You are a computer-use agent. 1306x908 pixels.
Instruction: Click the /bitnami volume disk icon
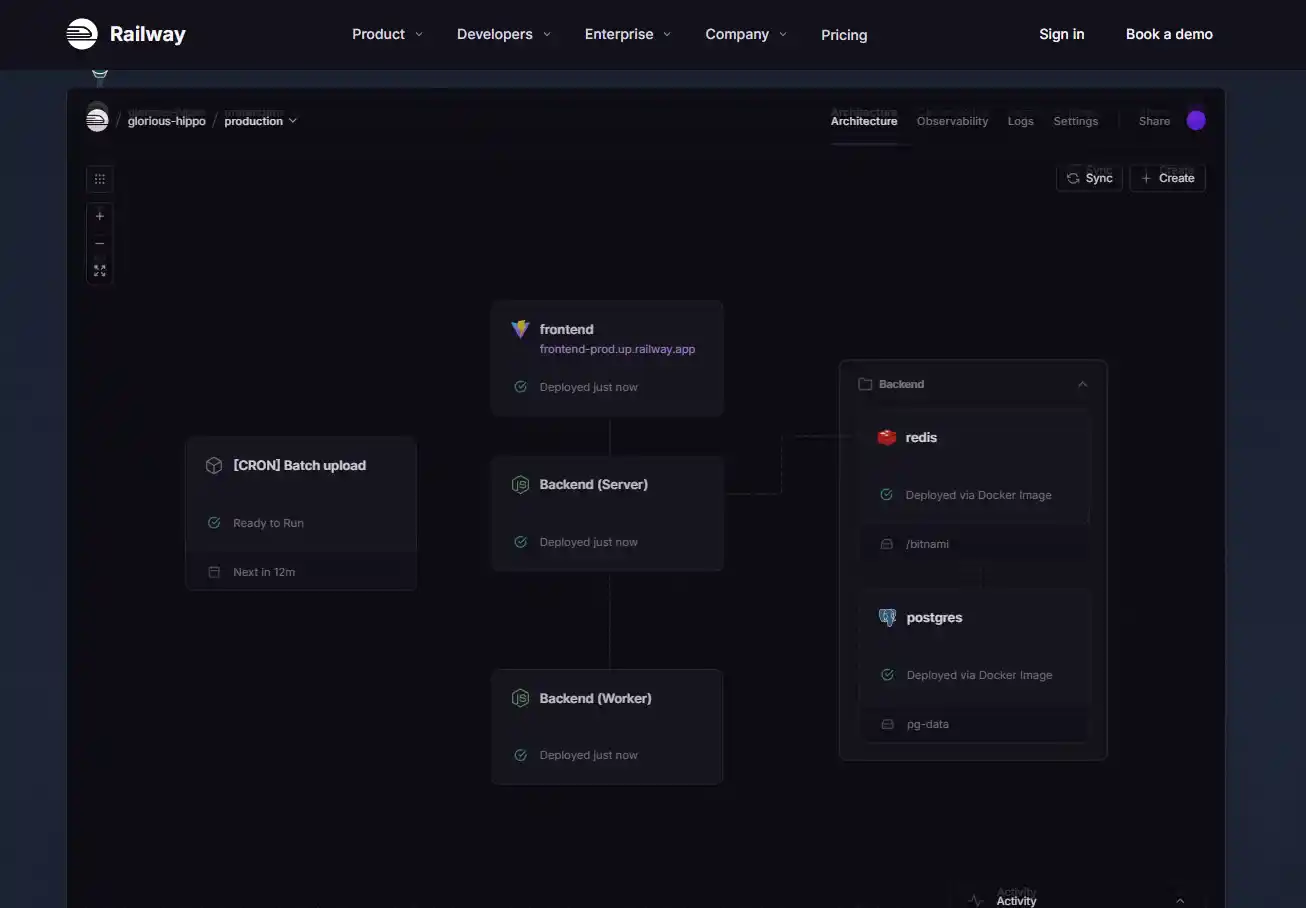click(886, 544)
